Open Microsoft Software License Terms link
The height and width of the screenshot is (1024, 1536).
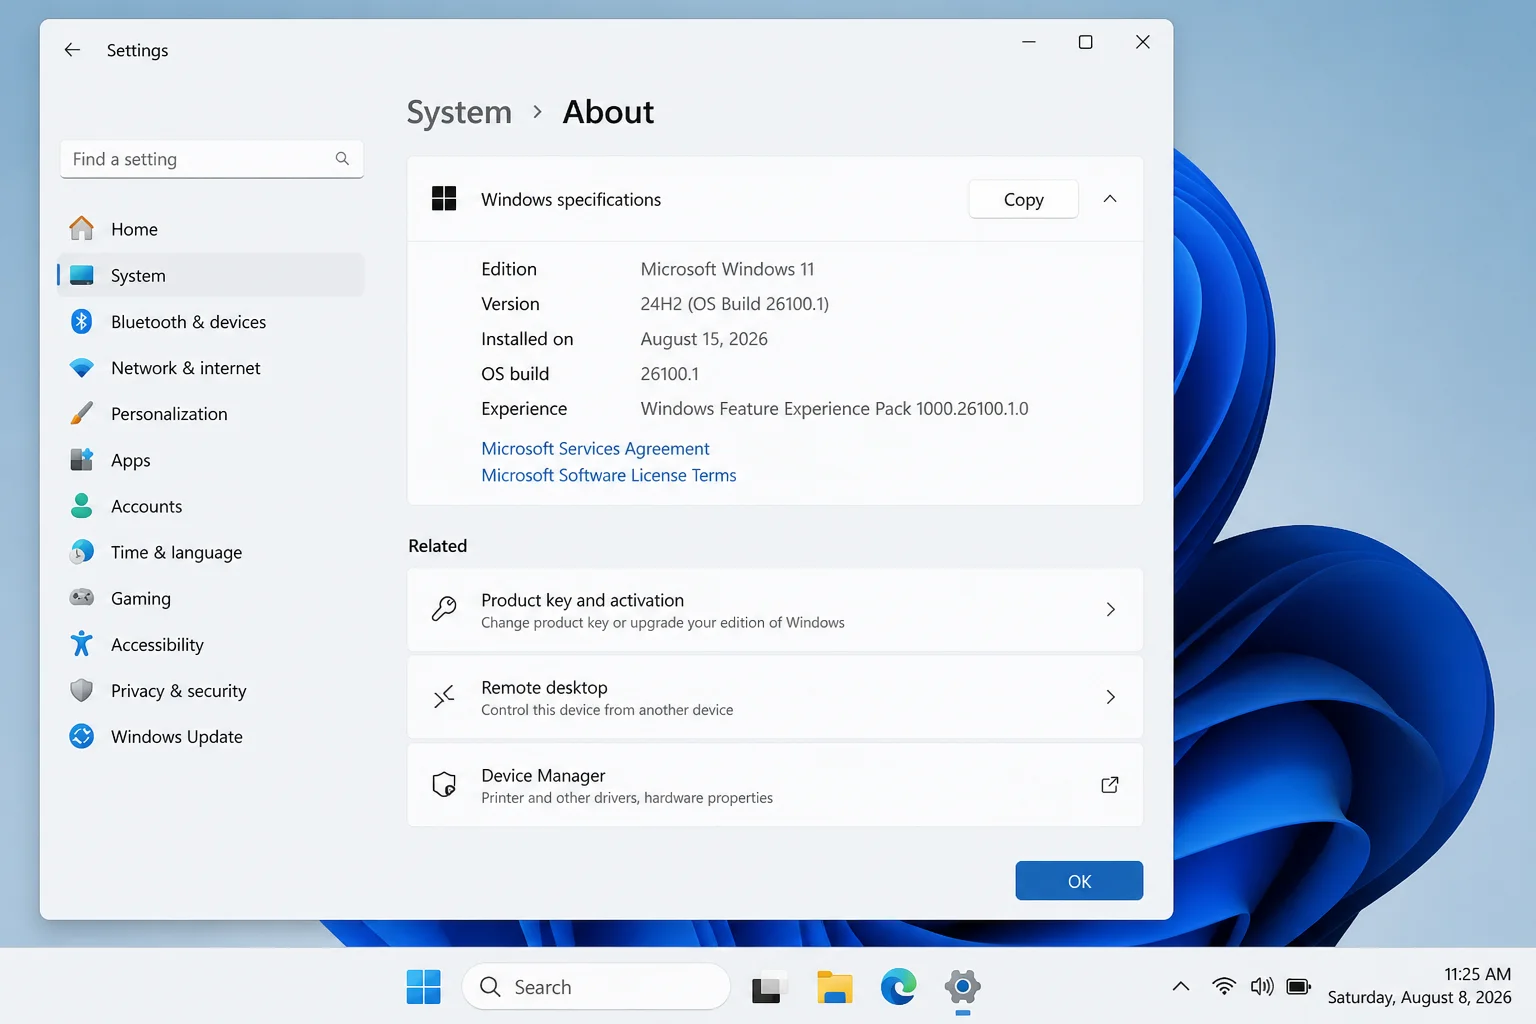pos(608,475)
